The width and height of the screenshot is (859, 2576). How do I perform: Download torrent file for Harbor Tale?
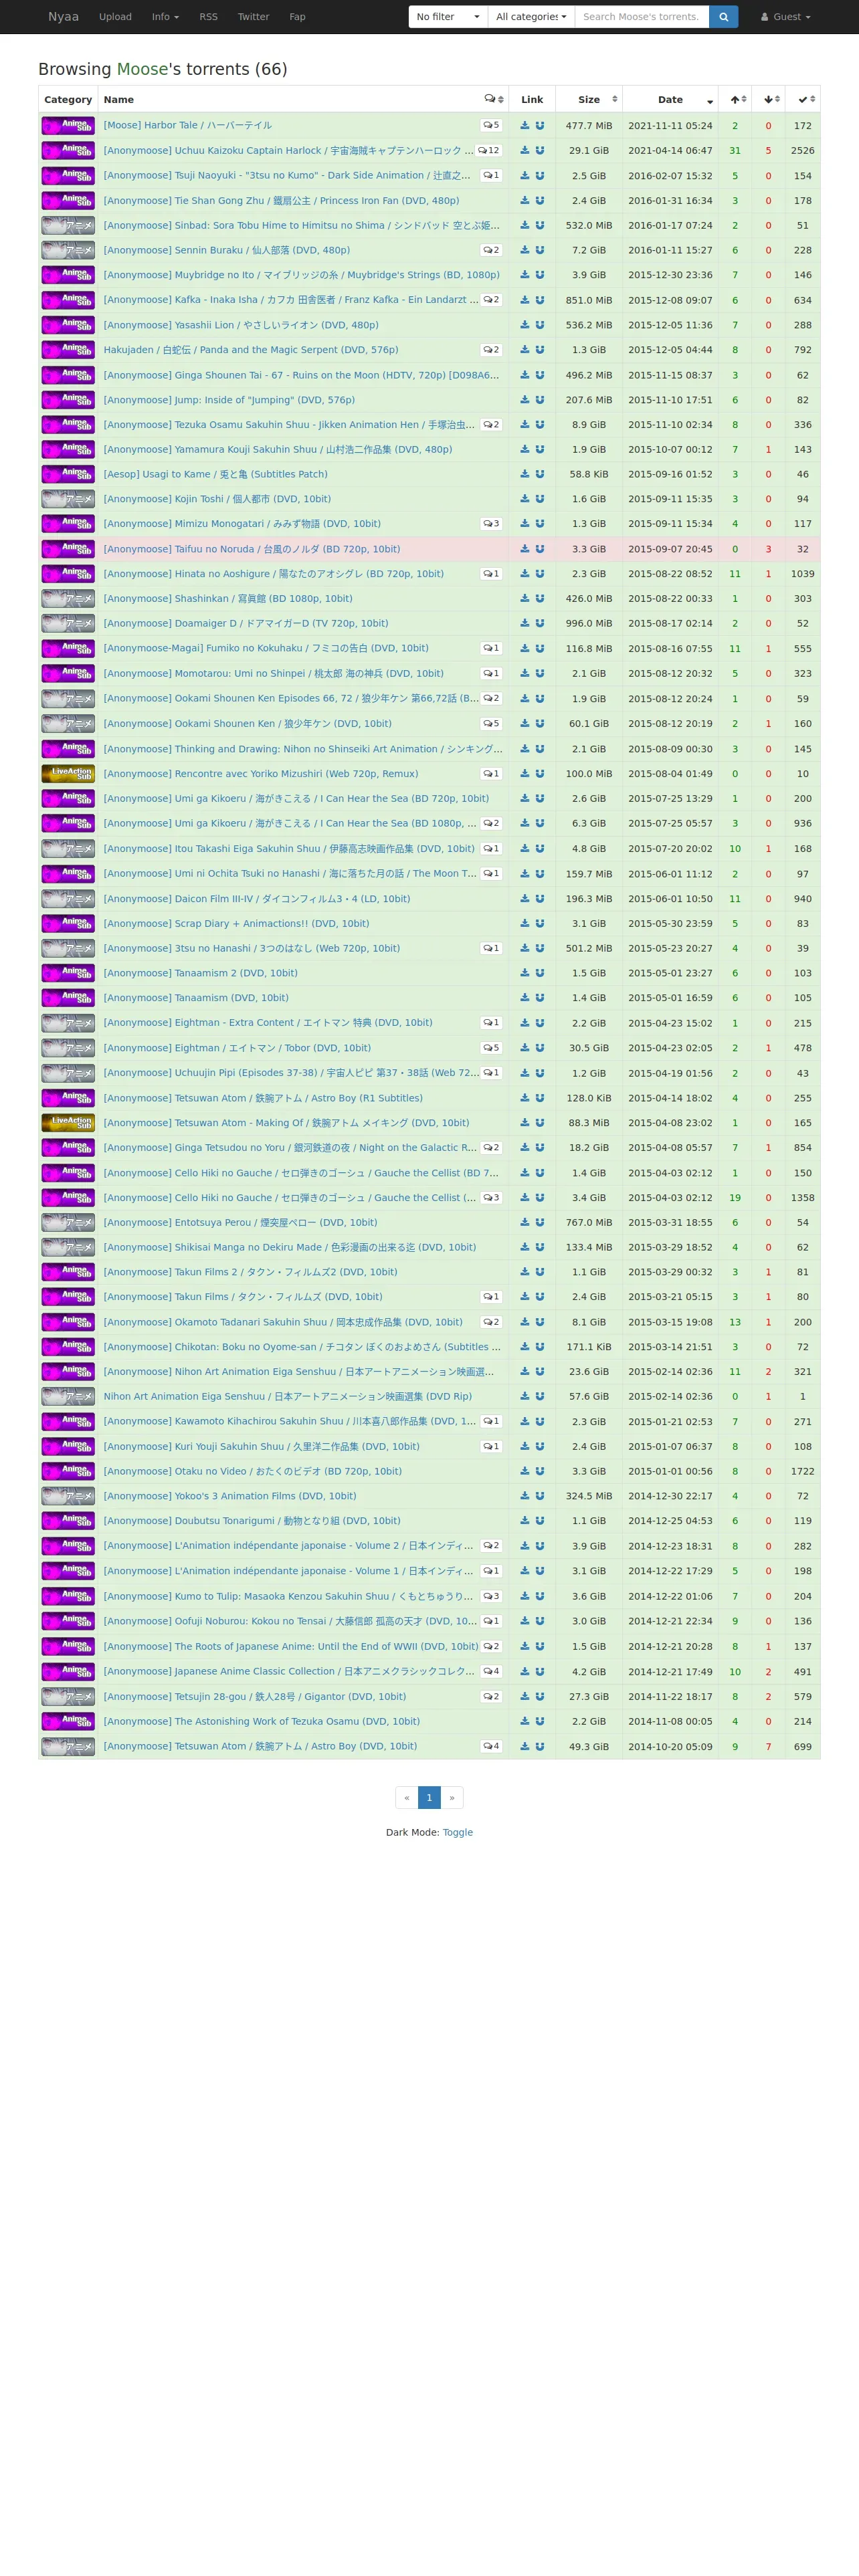[x=524, y=125]
